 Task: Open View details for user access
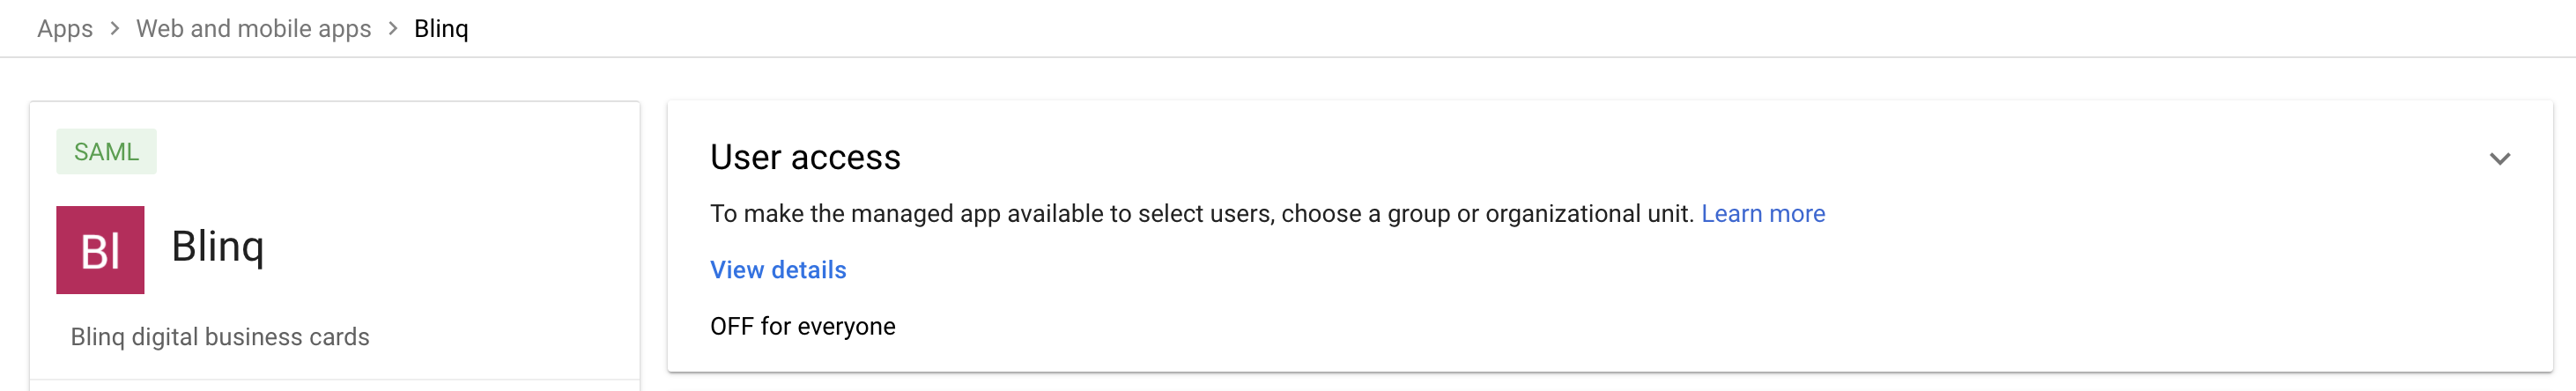pos(778,270)
